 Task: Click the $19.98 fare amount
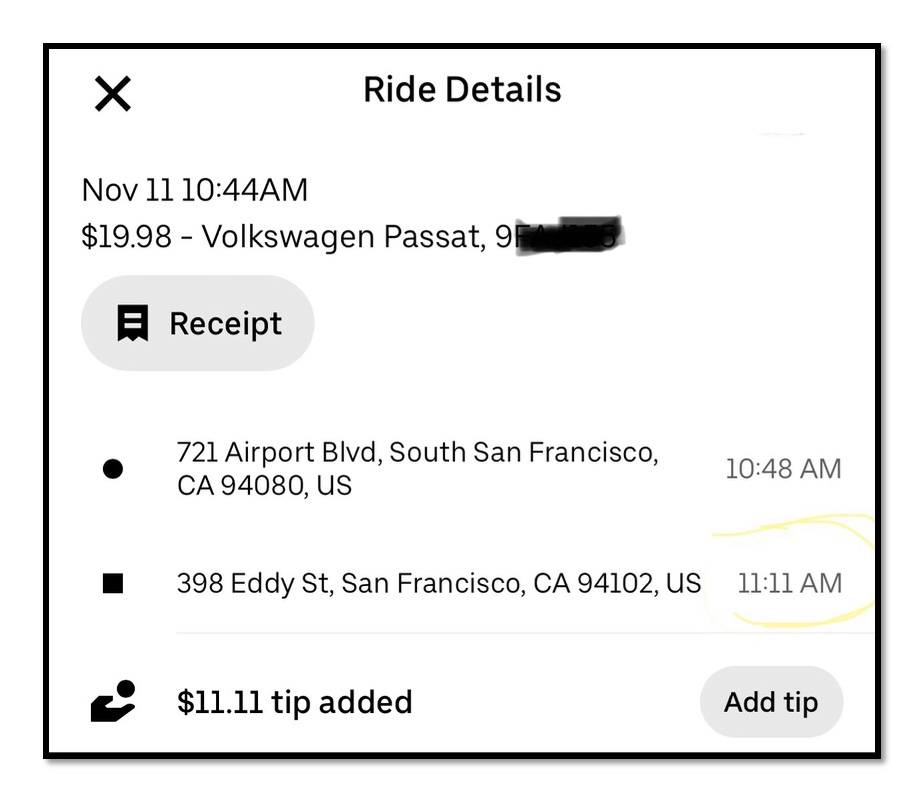126,236
